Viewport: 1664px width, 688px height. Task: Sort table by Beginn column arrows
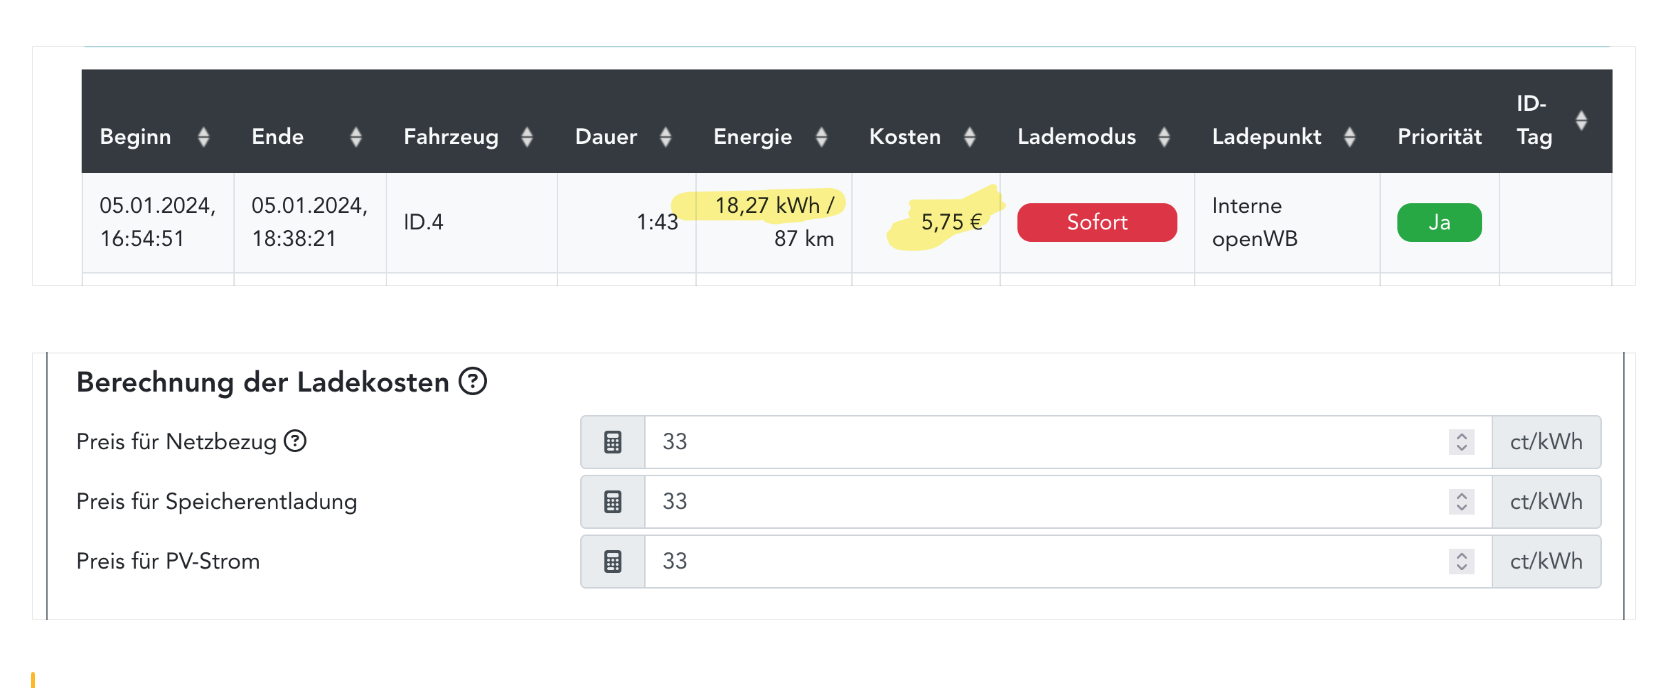(x=204, y=137)
